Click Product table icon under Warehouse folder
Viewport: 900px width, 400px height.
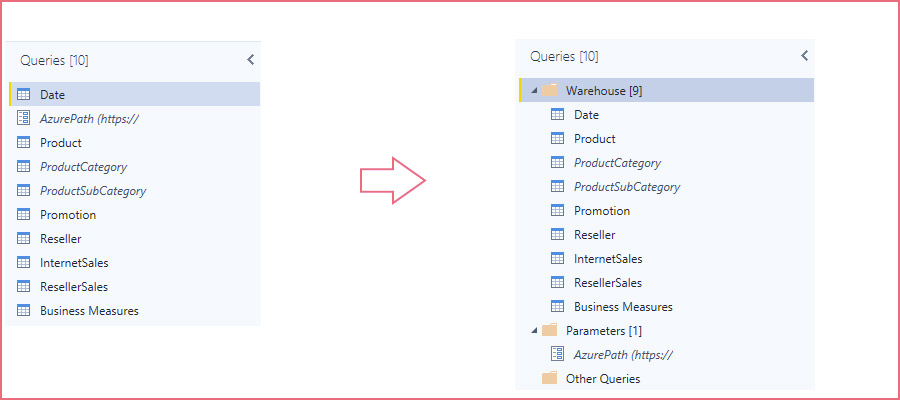point(557,138)
